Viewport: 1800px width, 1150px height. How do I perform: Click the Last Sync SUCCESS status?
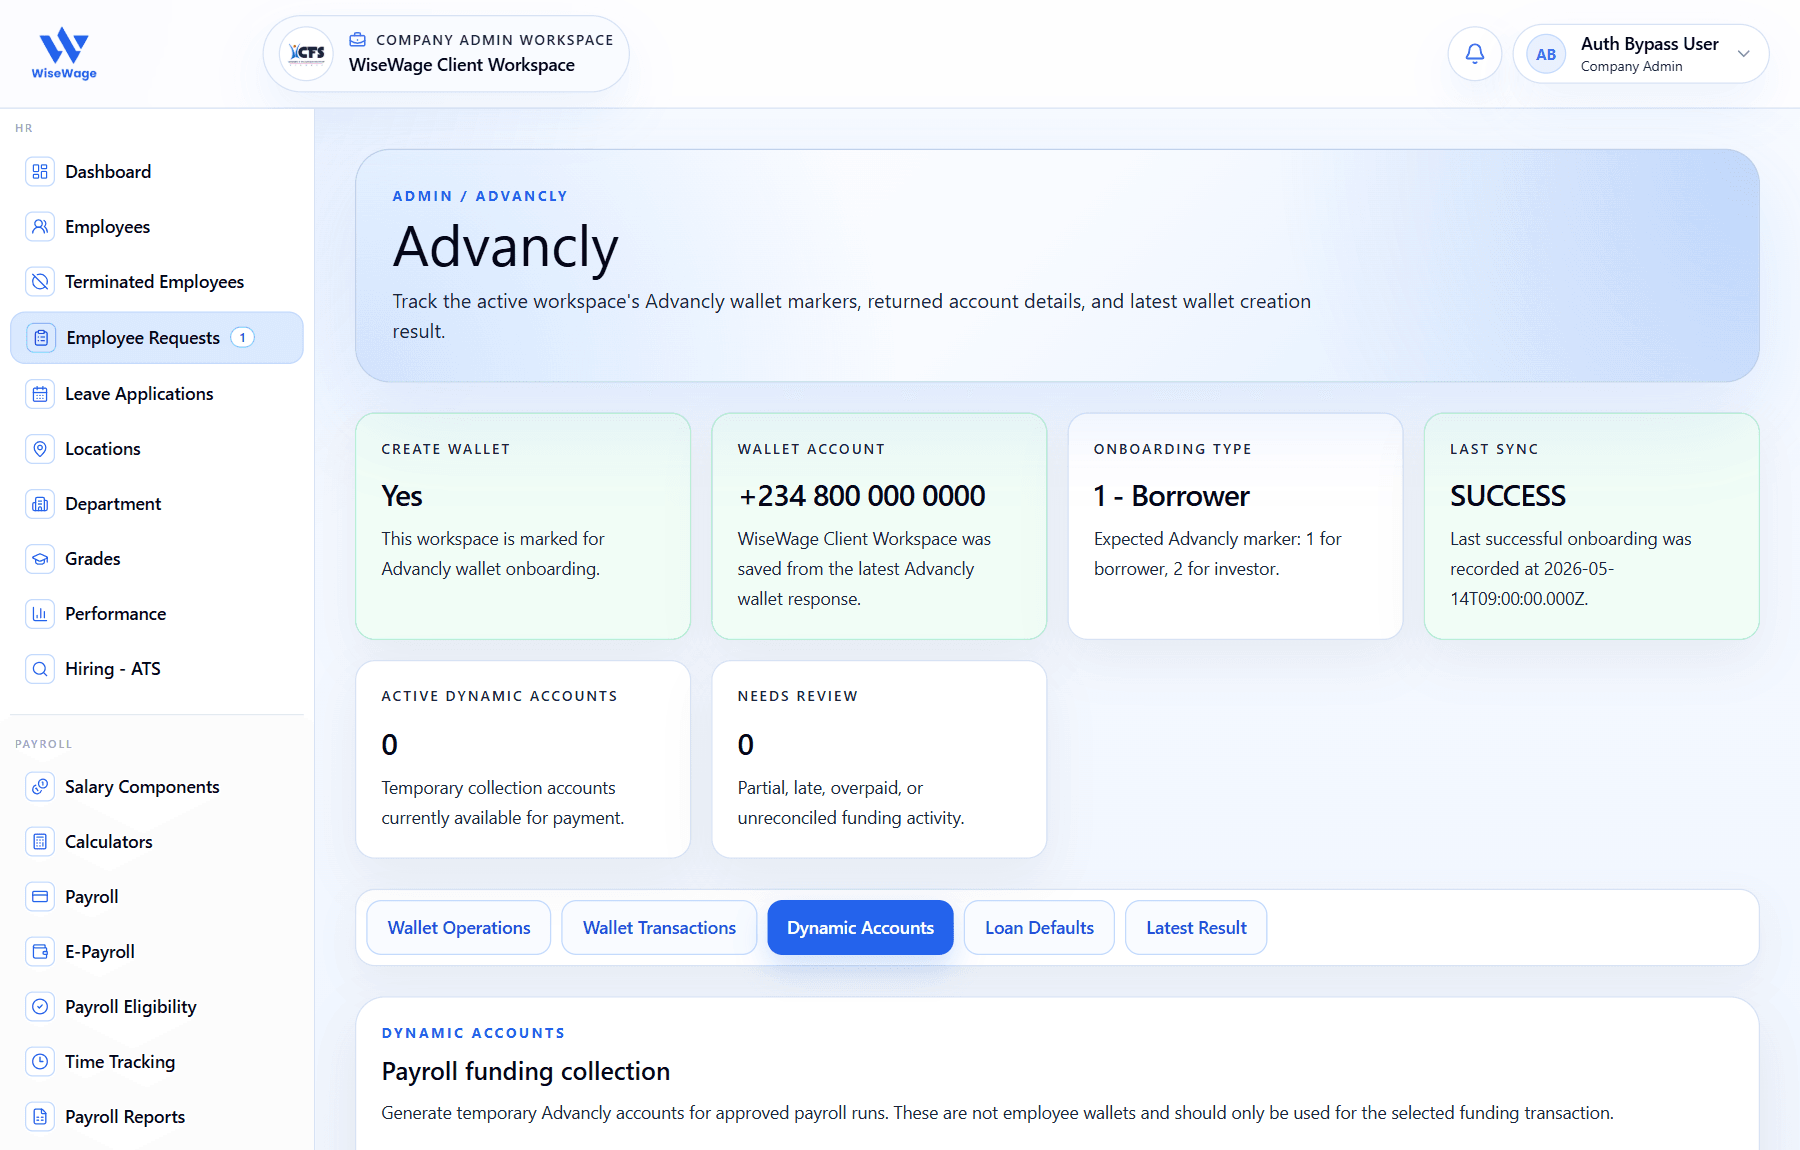(x=1508, y=496)
